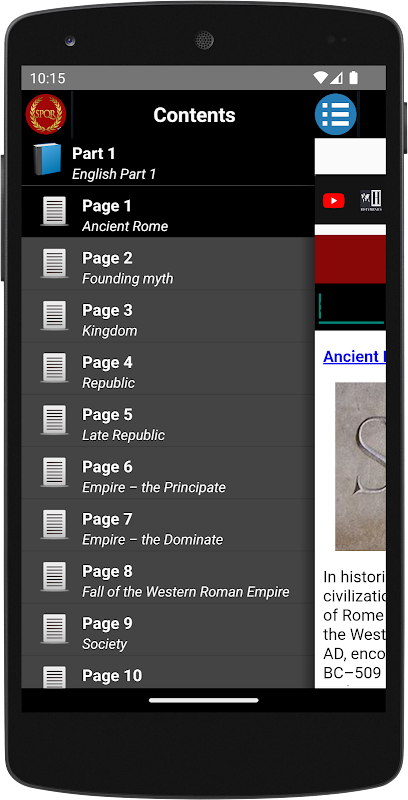
Task: Jump to Page 7 Empire – the Dominate
Action: pos(168,525)
